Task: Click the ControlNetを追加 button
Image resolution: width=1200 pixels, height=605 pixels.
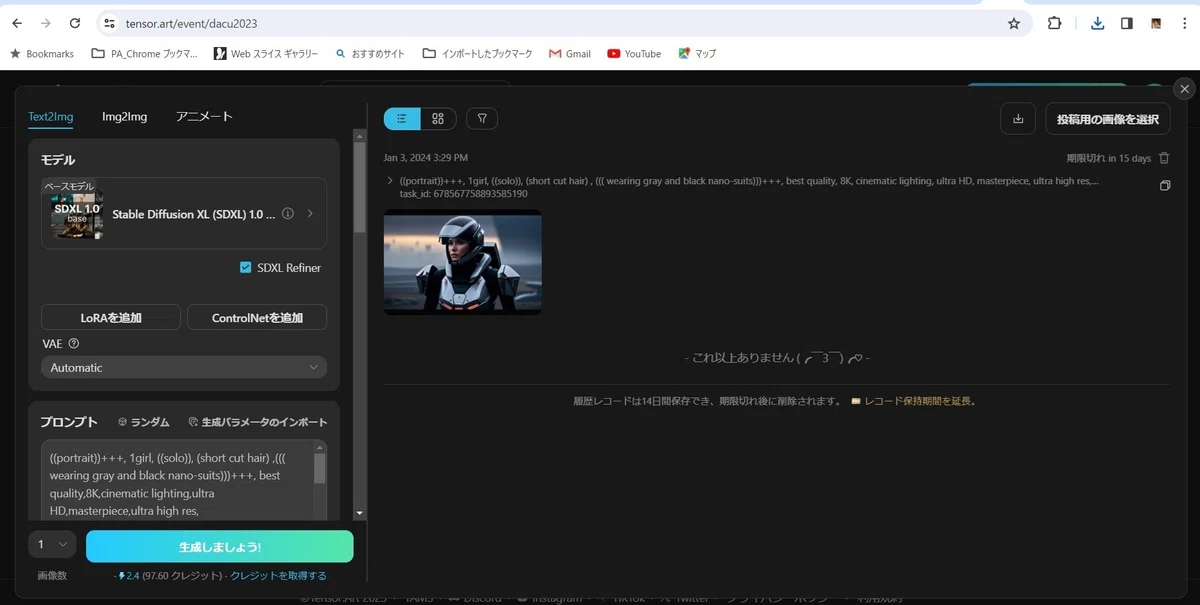Action: [x=257, y=317]
